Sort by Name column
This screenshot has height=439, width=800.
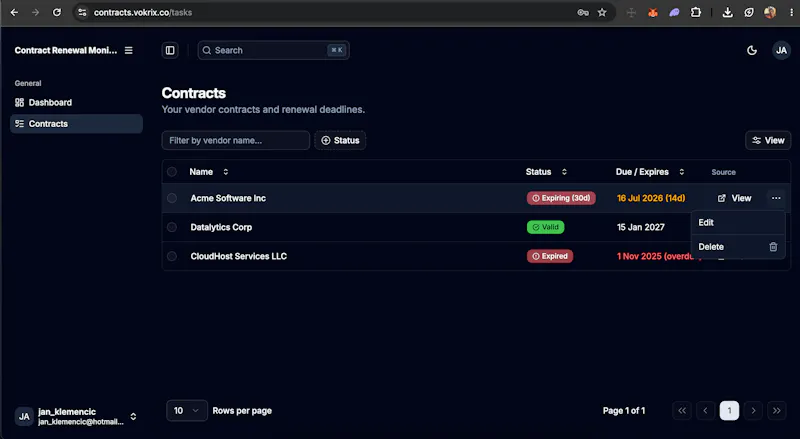coord(209,172)
